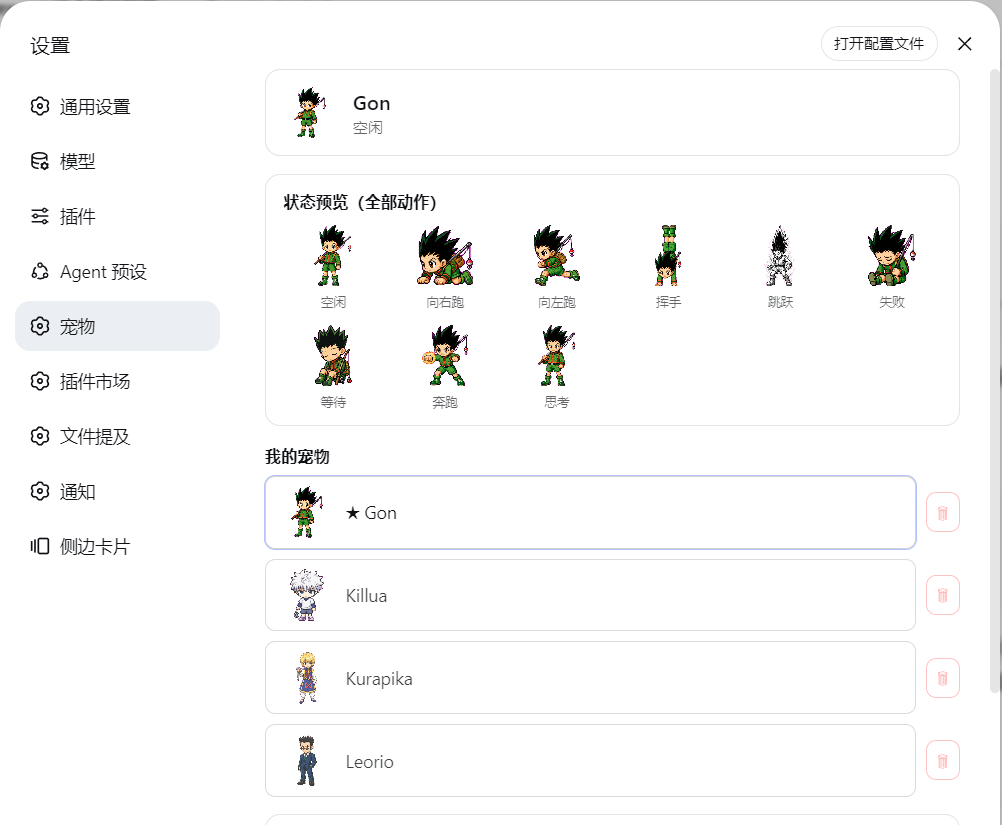Click the Kurapika sprite thumbnail in list

[307, 678]
